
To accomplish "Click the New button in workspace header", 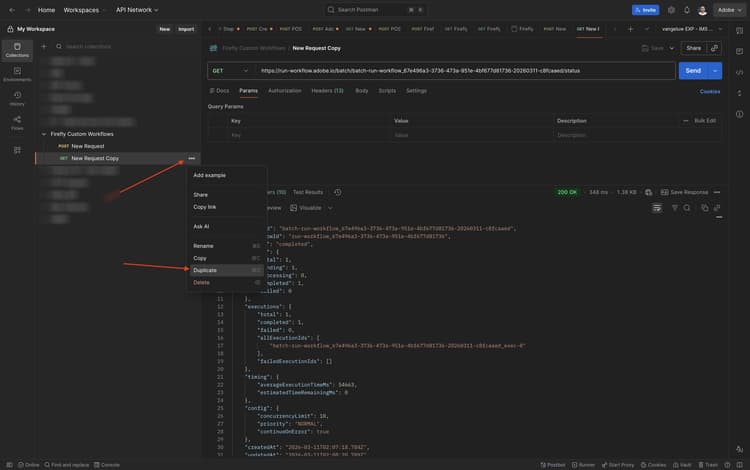I will [165, 29].
